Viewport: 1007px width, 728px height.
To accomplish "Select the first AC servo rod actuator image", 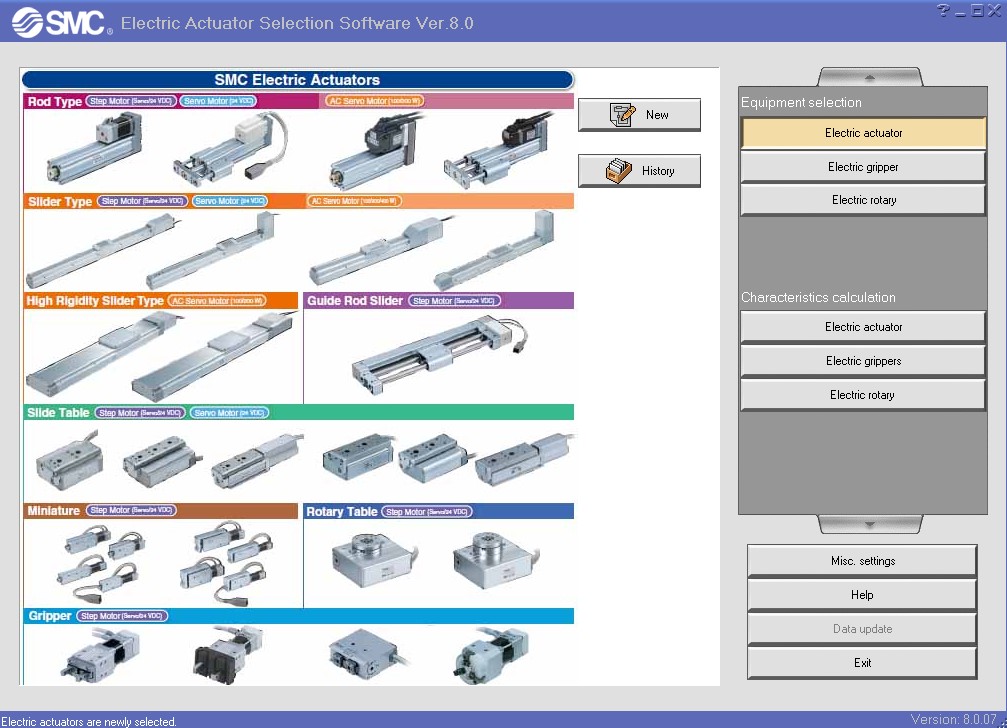I will (378, 150).
